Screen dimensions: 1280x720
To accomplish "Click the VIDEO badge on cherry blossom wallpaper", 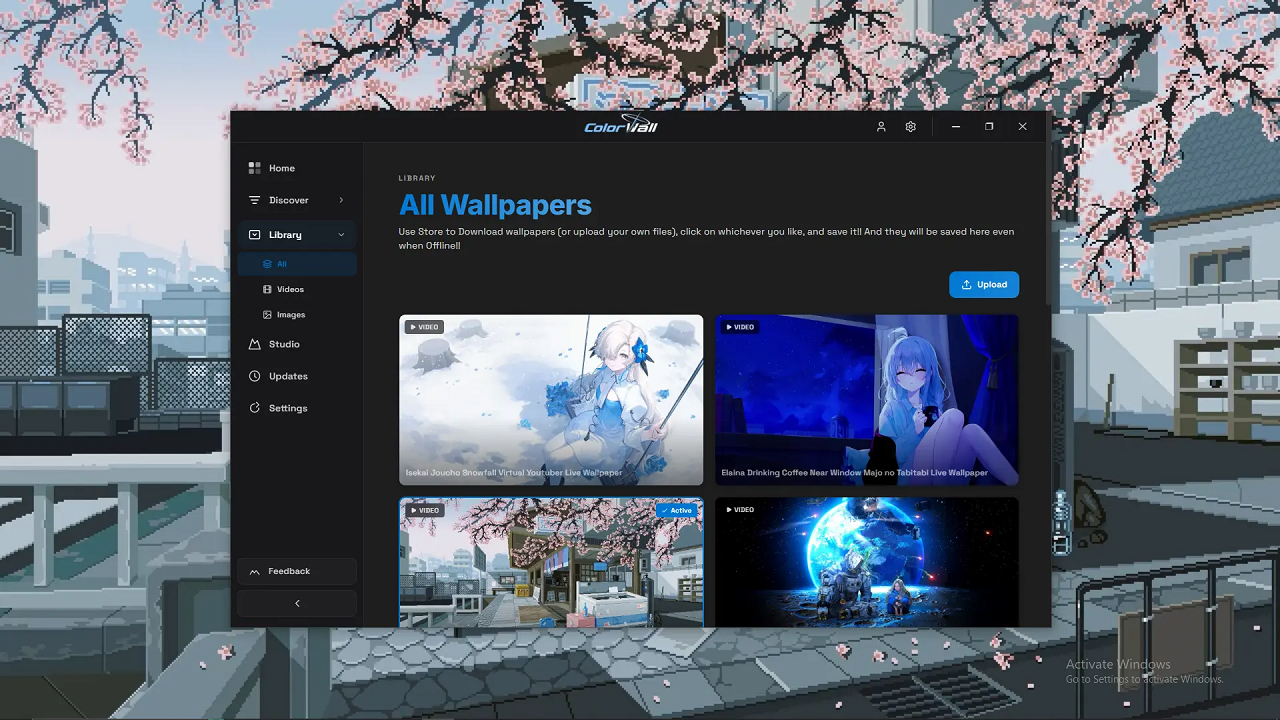I will [x=424, y=510].
